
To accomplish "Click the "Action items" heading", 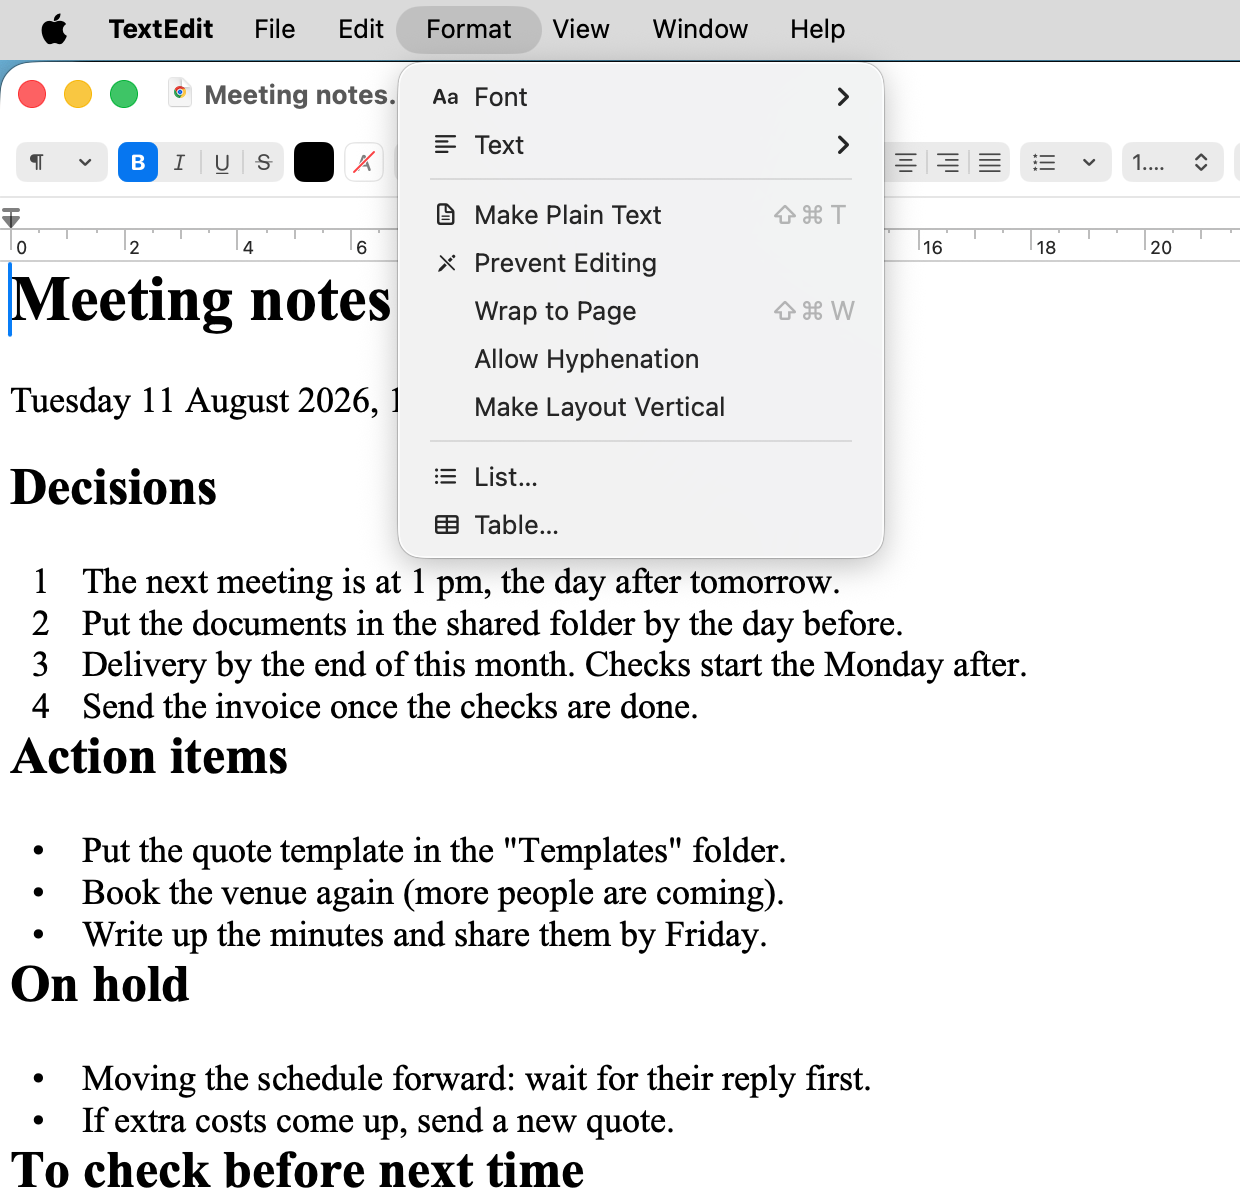I will (x=150, y=757).
